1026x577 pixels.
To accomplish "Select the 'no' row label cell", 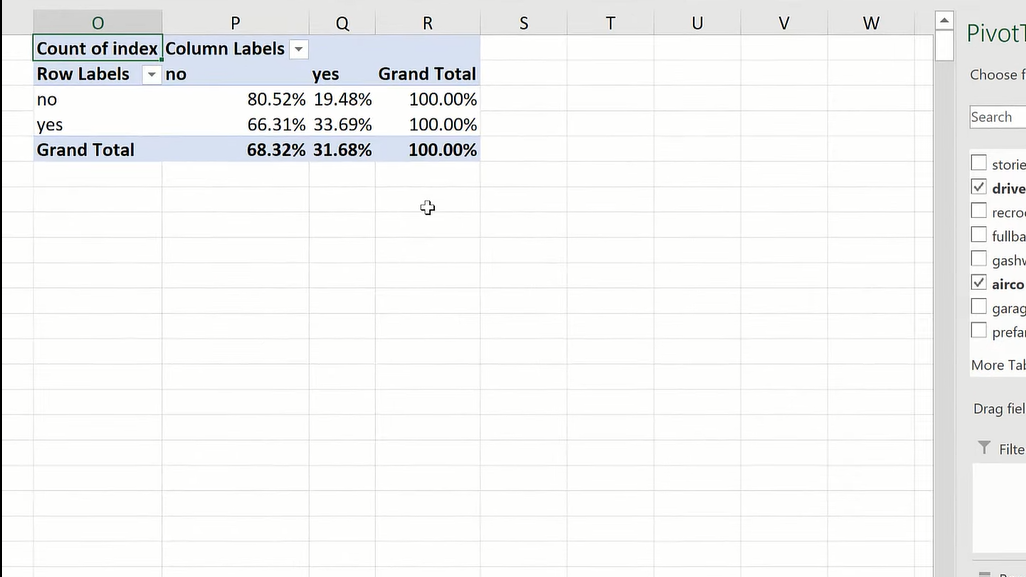I will (x=97, y=99).
